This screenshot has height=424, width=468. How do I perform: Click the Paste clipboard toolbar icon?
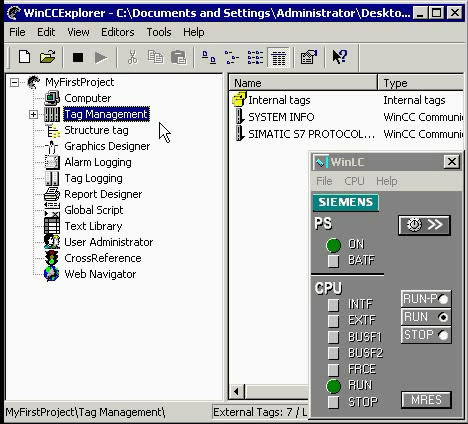pos(179,57)
